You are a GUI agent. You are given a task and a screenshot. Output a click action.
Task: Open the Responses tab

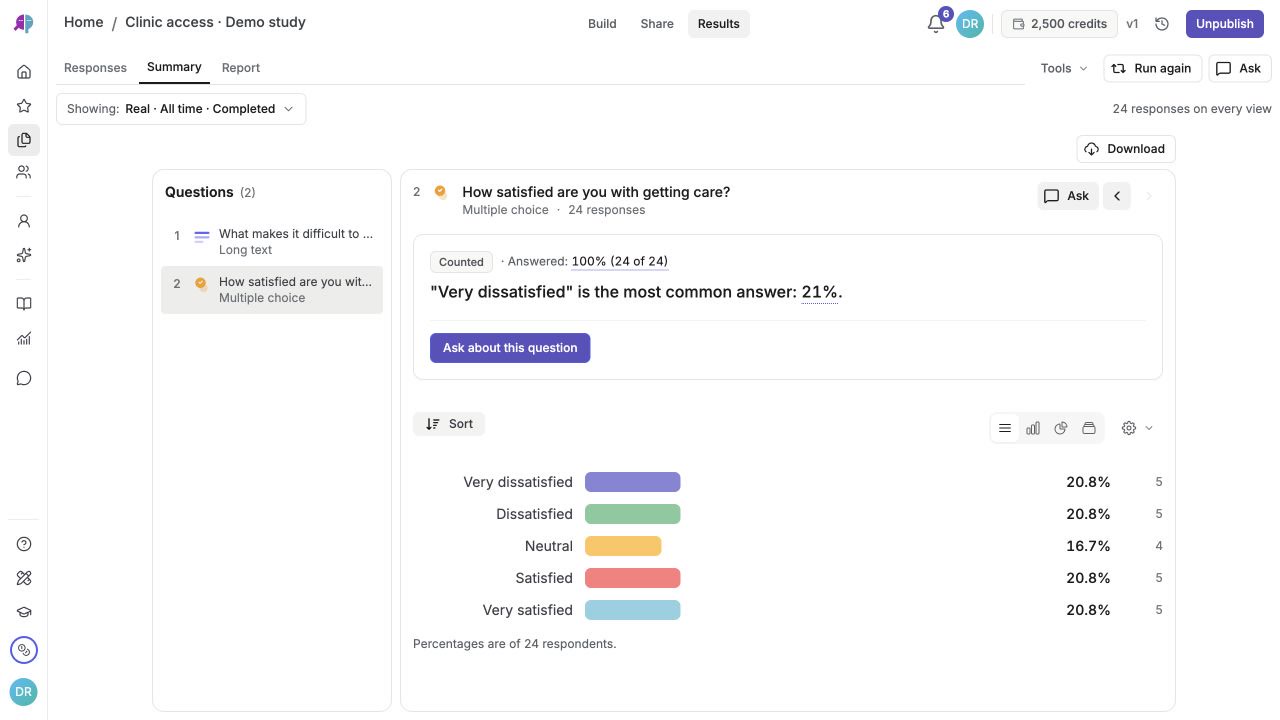coord(95,68)
